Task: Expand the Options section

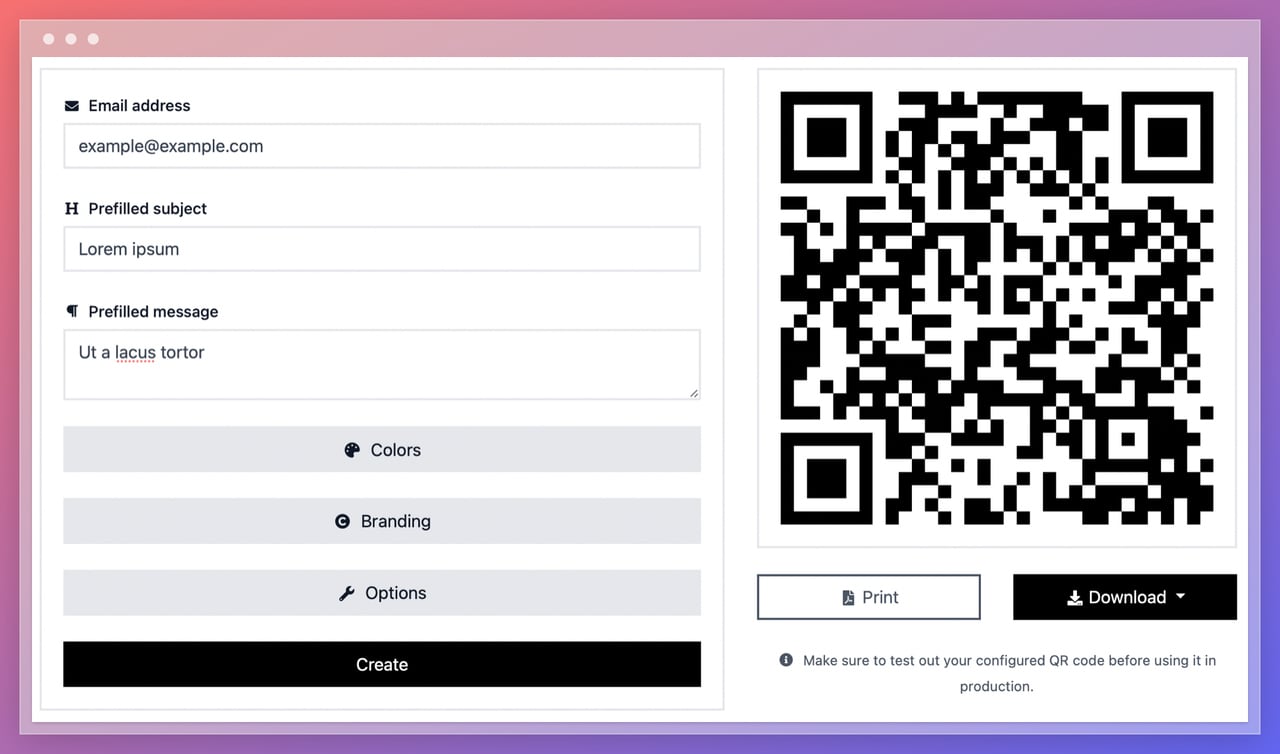Action: pos(382,593)
